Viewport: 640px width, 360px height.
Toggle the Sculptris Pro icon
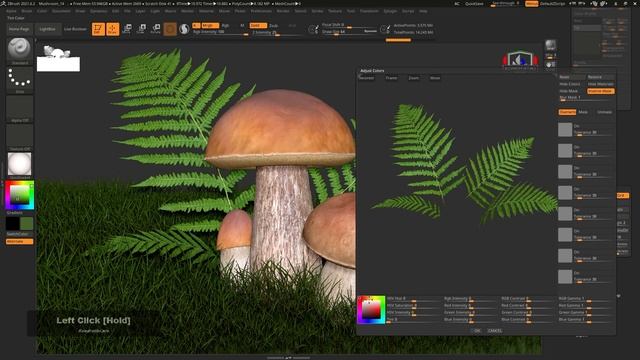[x=184, y=29]
